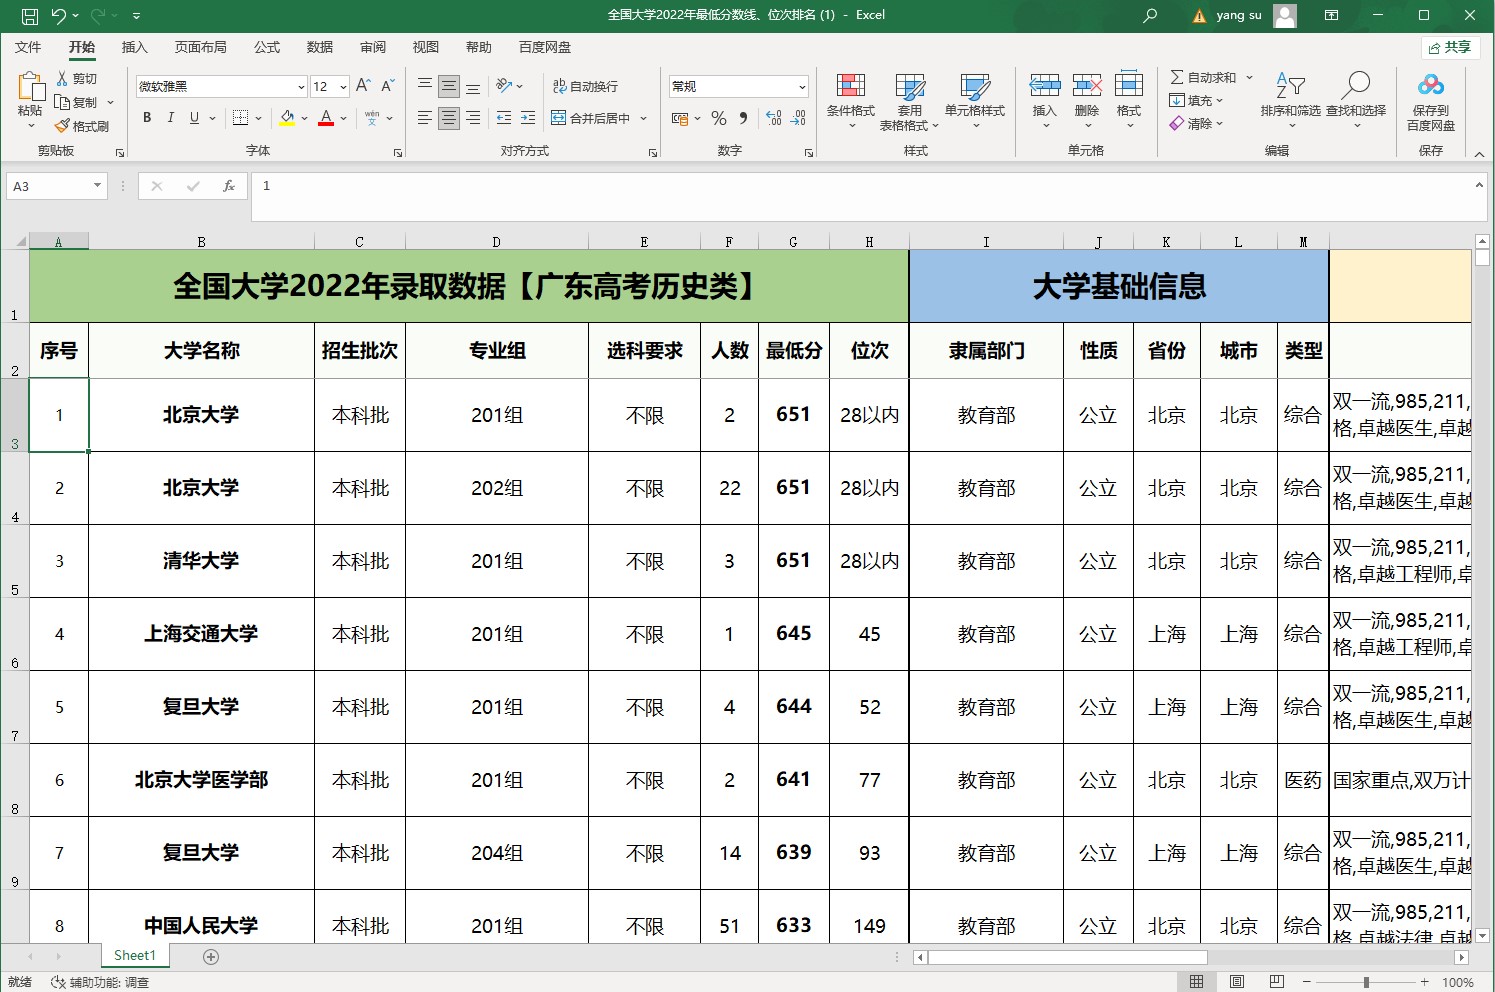This screenshot has width=1495, height=992.
Task: Click the increase decimal icon
Action: tap(774, 118)
